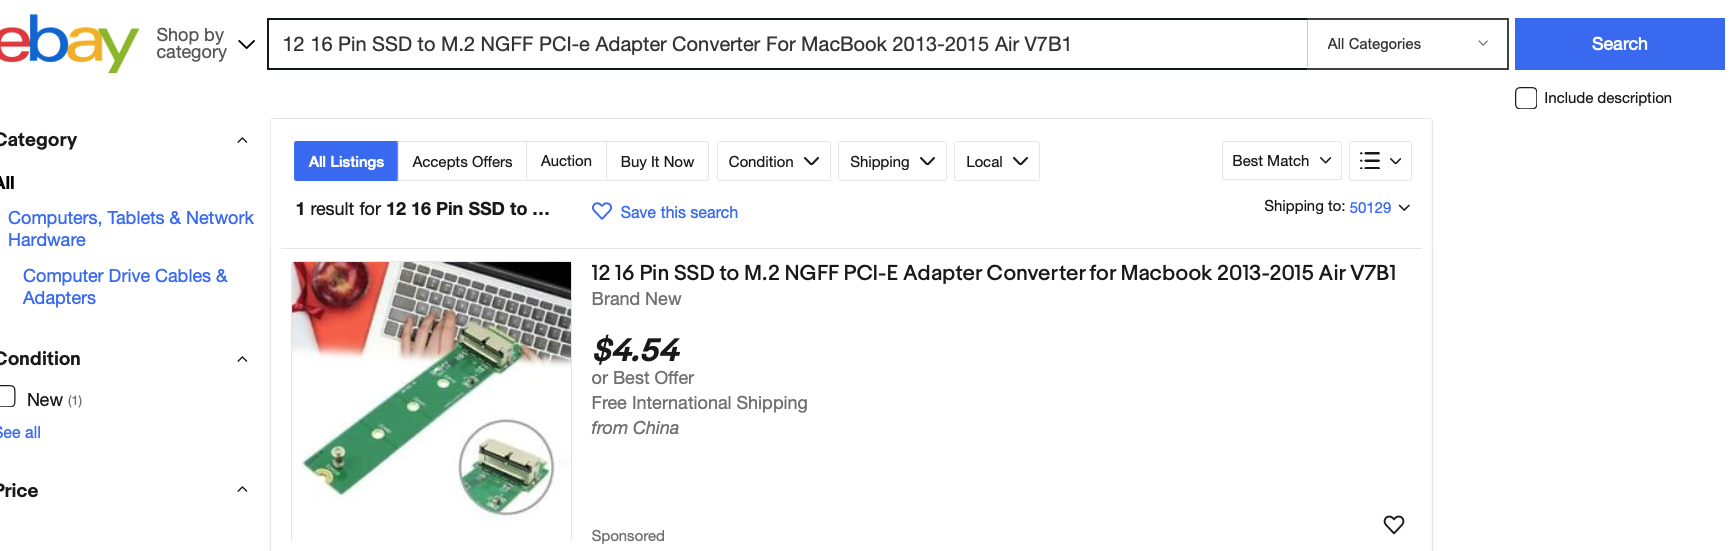Open the Shipping filter dropdown
Screen dimensions: 1734x551
892,161
